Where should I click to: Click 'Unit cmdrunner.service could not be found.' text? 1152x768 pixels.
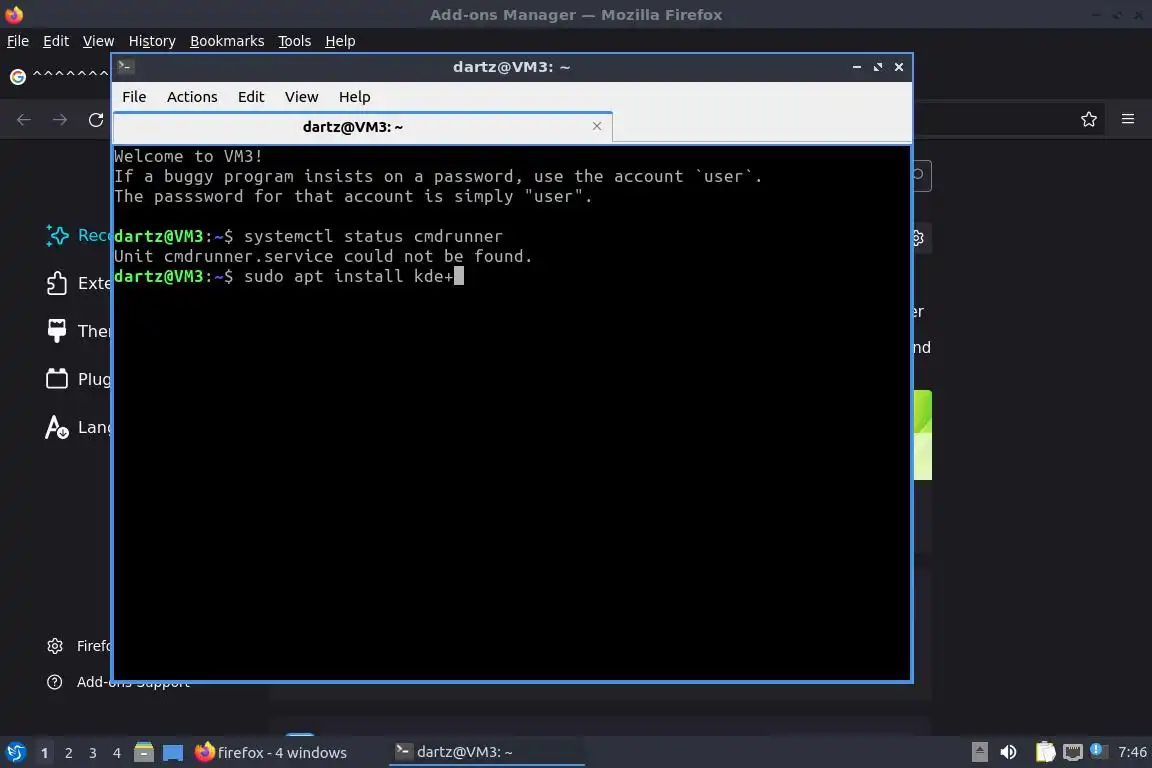[x=323, y=256]
